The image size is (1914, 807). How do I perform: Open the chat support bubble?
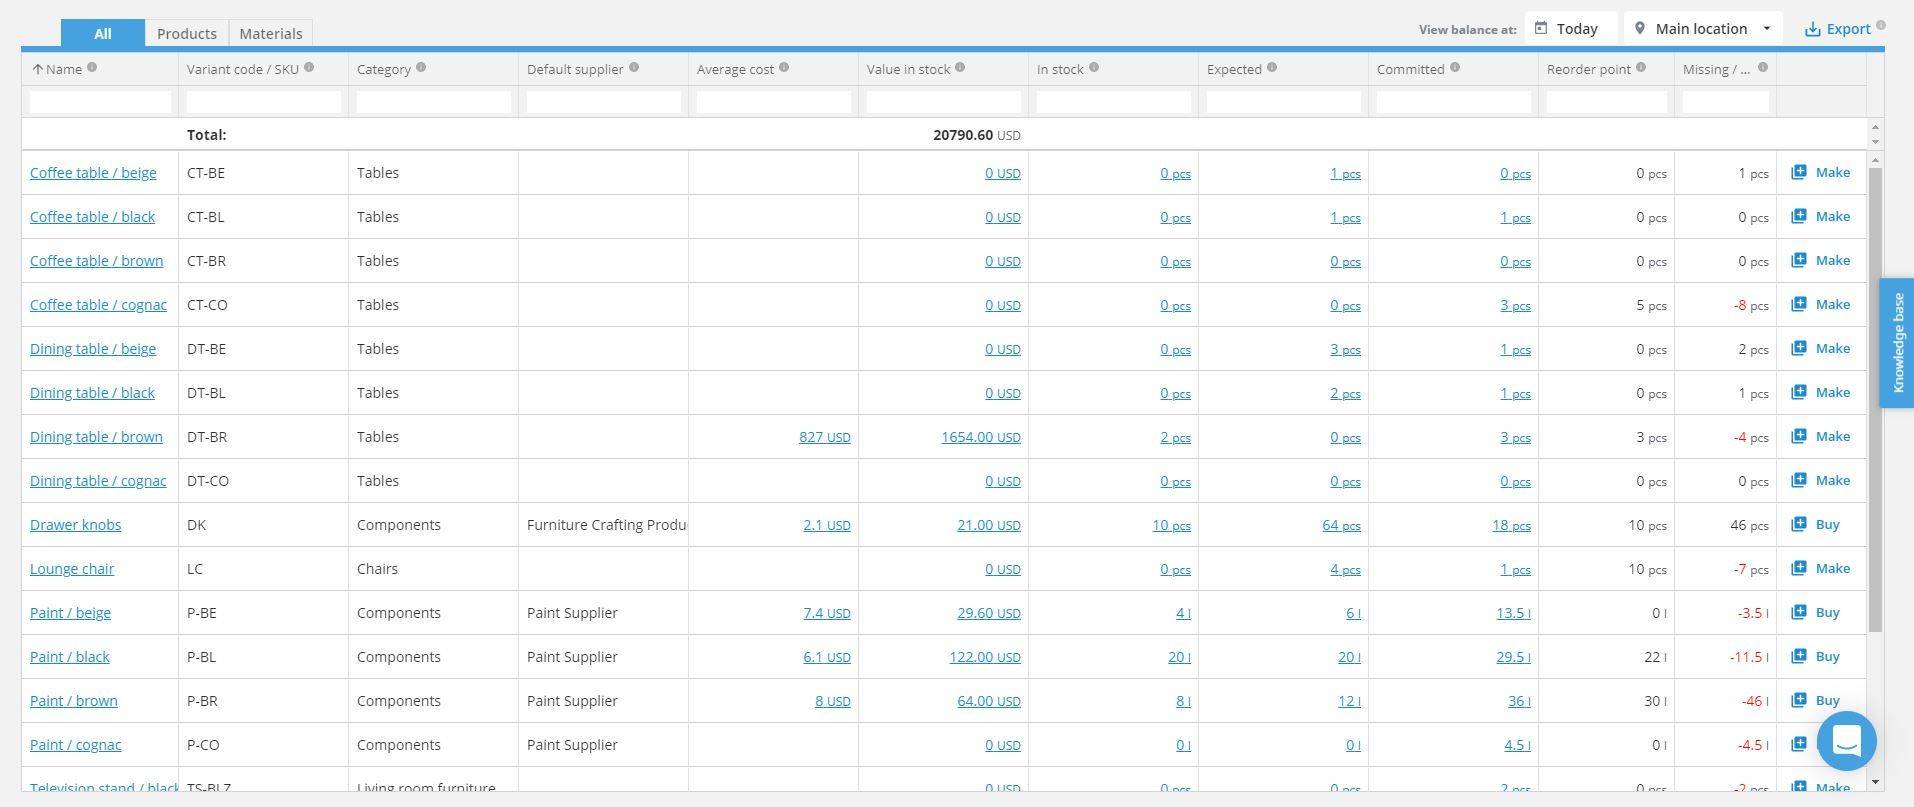click(1846, 741)
